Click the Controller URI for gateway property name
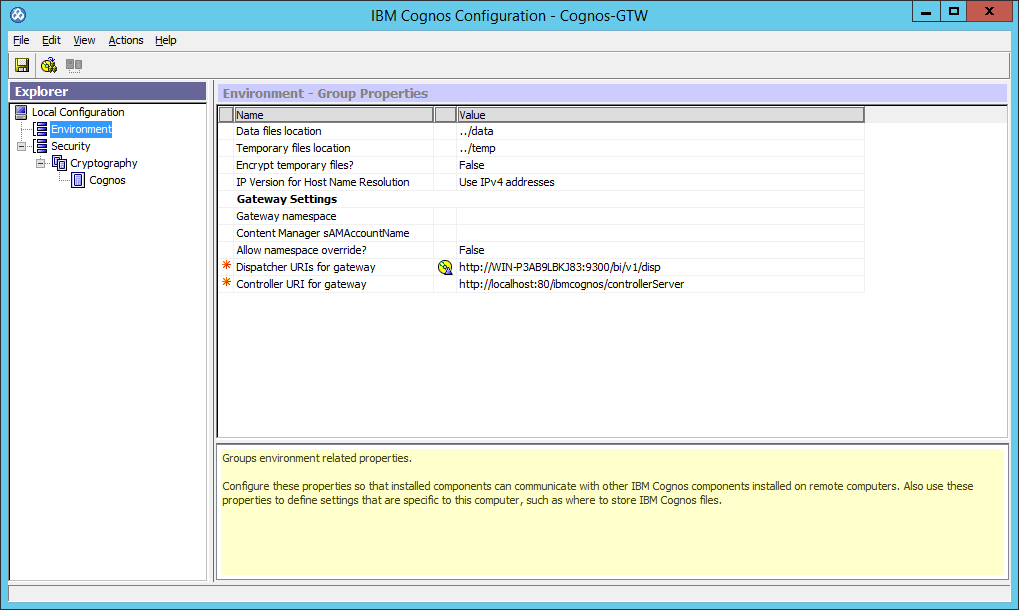 [301, 284]
